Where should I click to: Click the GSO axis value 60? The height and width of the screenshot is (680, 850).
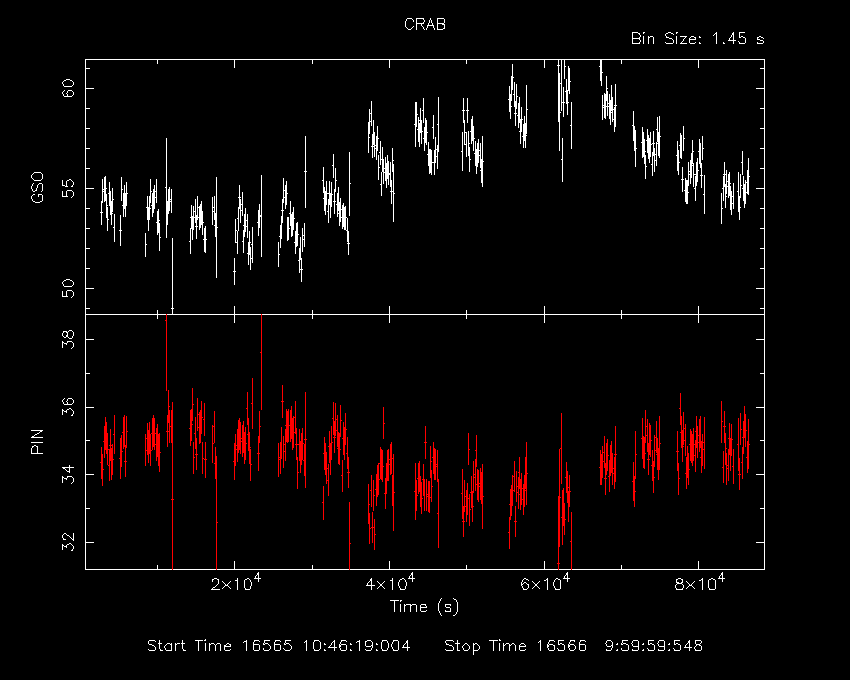tap(68, 88)
